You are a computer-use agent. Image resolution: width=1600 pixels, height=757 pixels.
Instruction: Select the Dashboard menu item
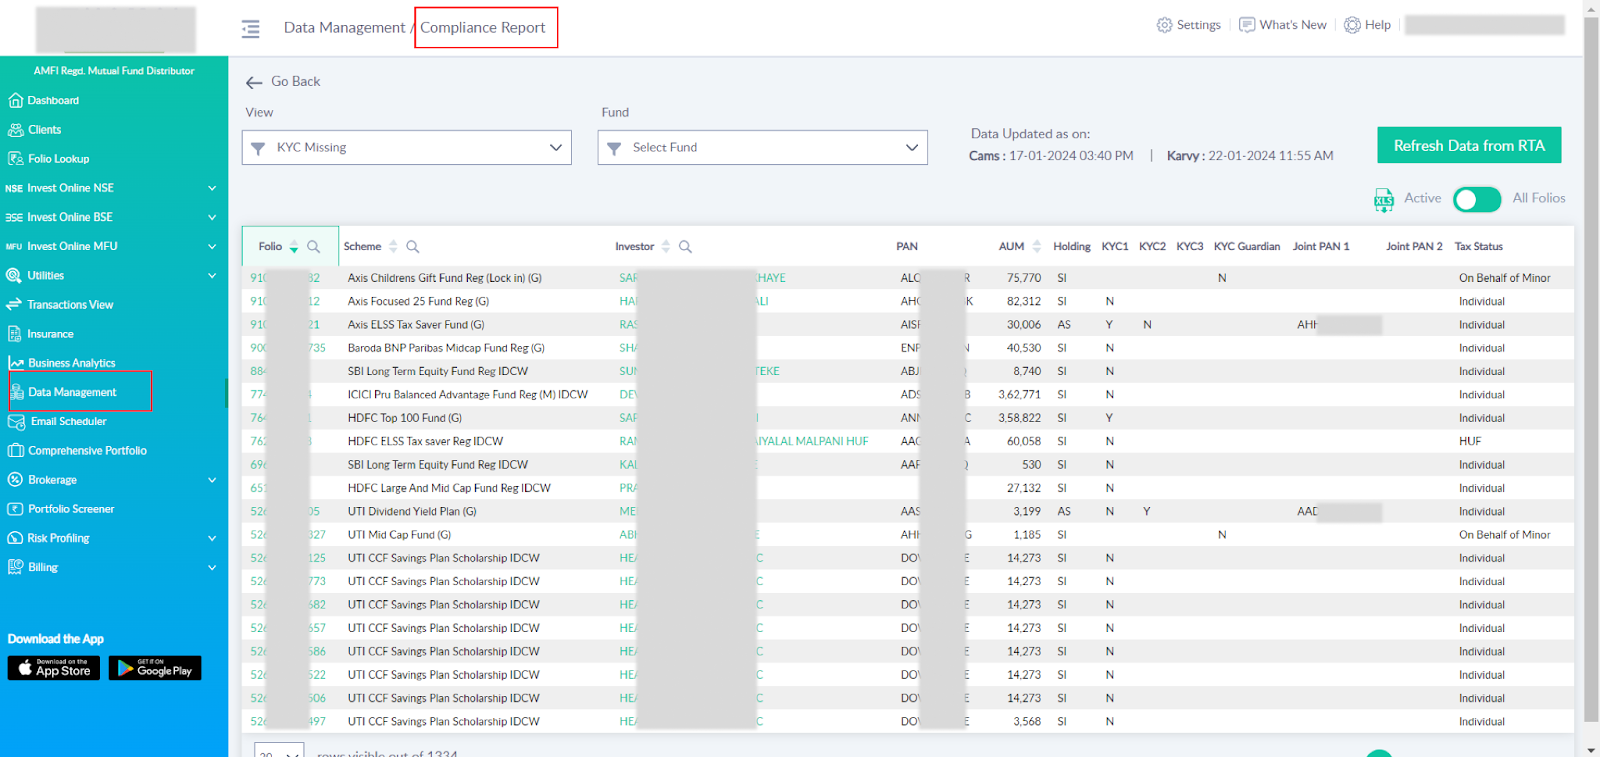click(53, 101)
